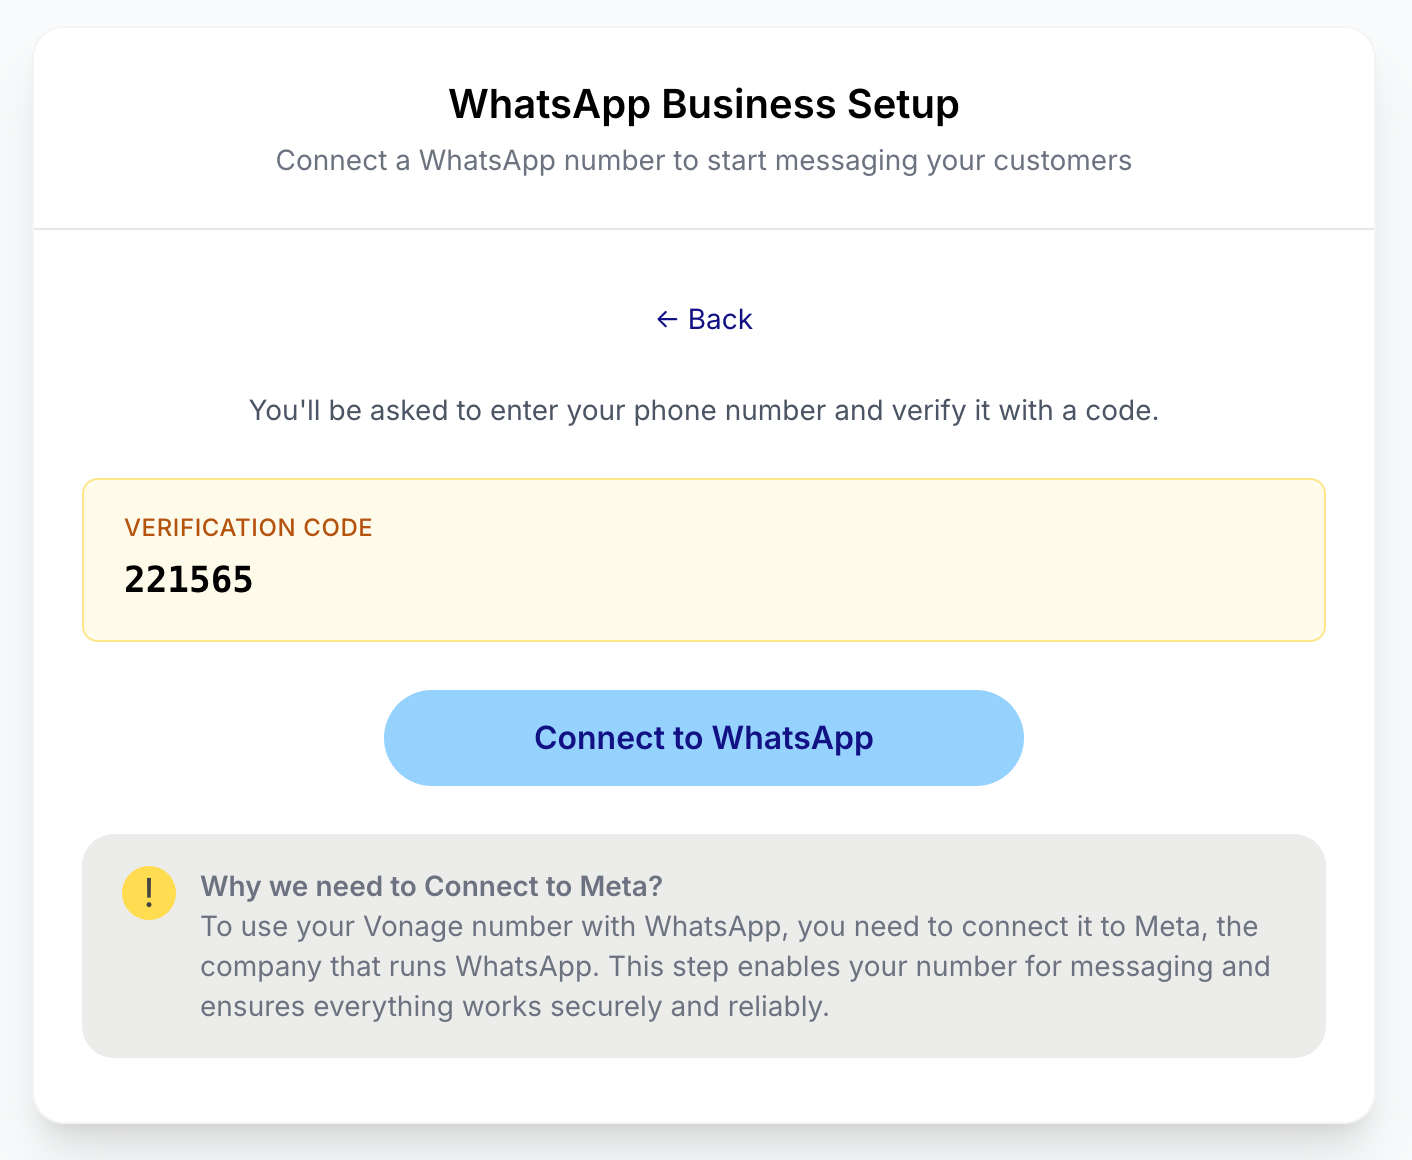Go back using the Back link
The image size is (1412, 1160).
click(704, 319)
